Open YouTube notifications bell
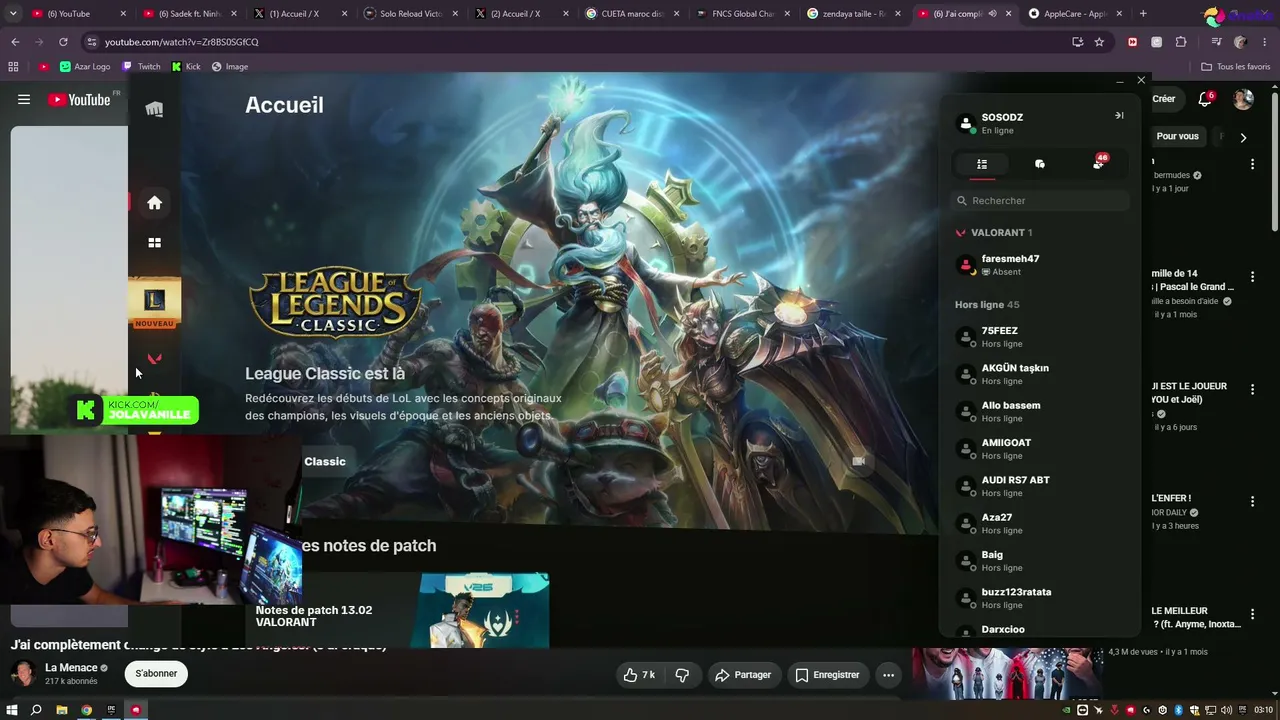The image size is (1280, 720). 1205,99
